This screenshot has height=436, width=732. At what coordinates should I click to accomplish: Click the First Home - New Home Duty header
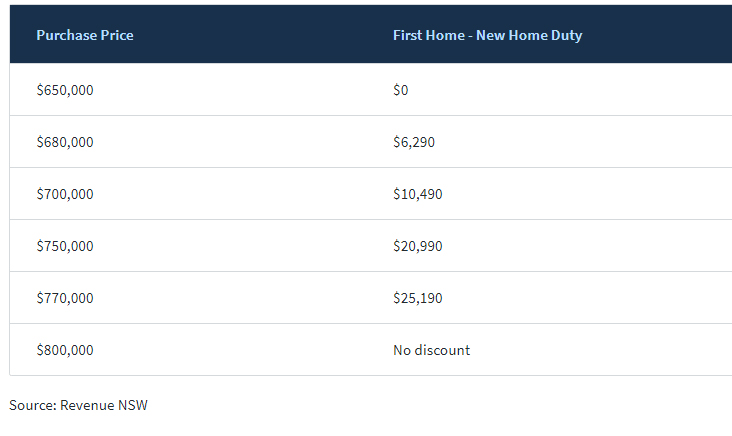pyautogui.click(x=487, y=36)
